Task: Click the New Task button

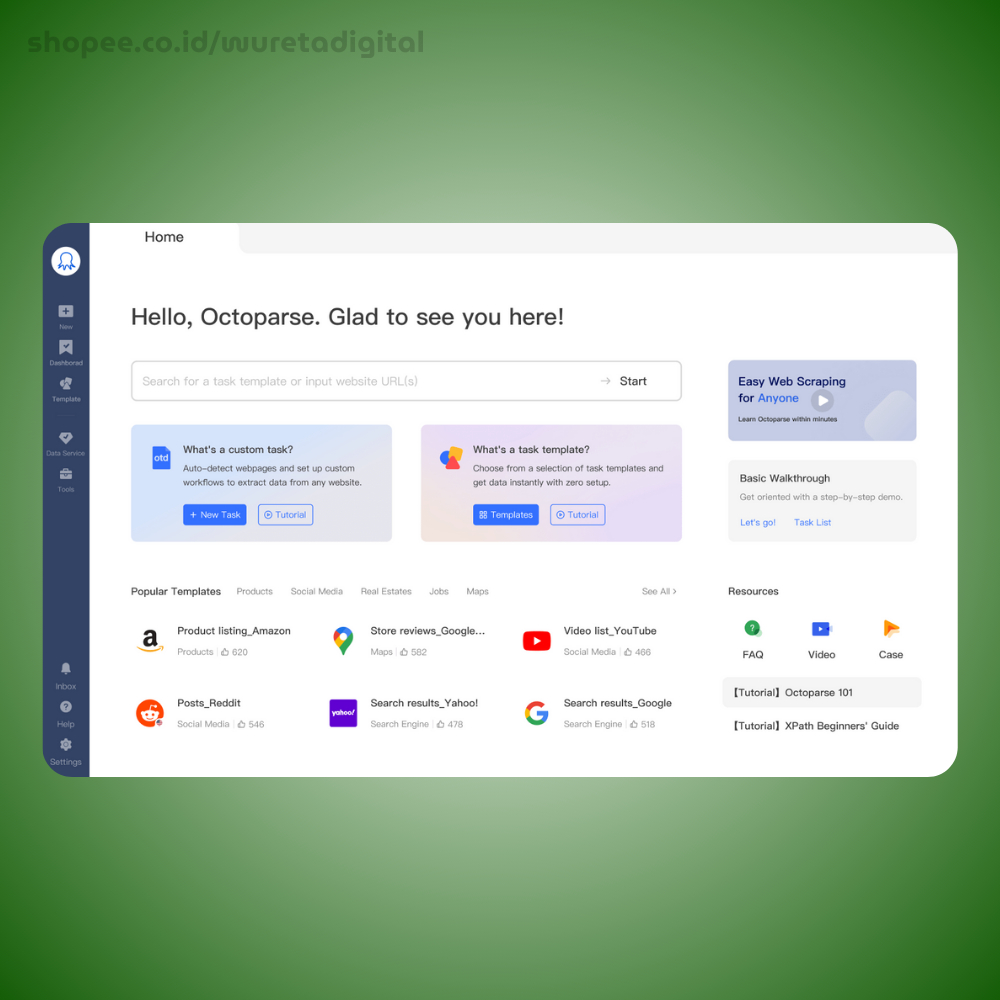Action: [x=214, y=515]
